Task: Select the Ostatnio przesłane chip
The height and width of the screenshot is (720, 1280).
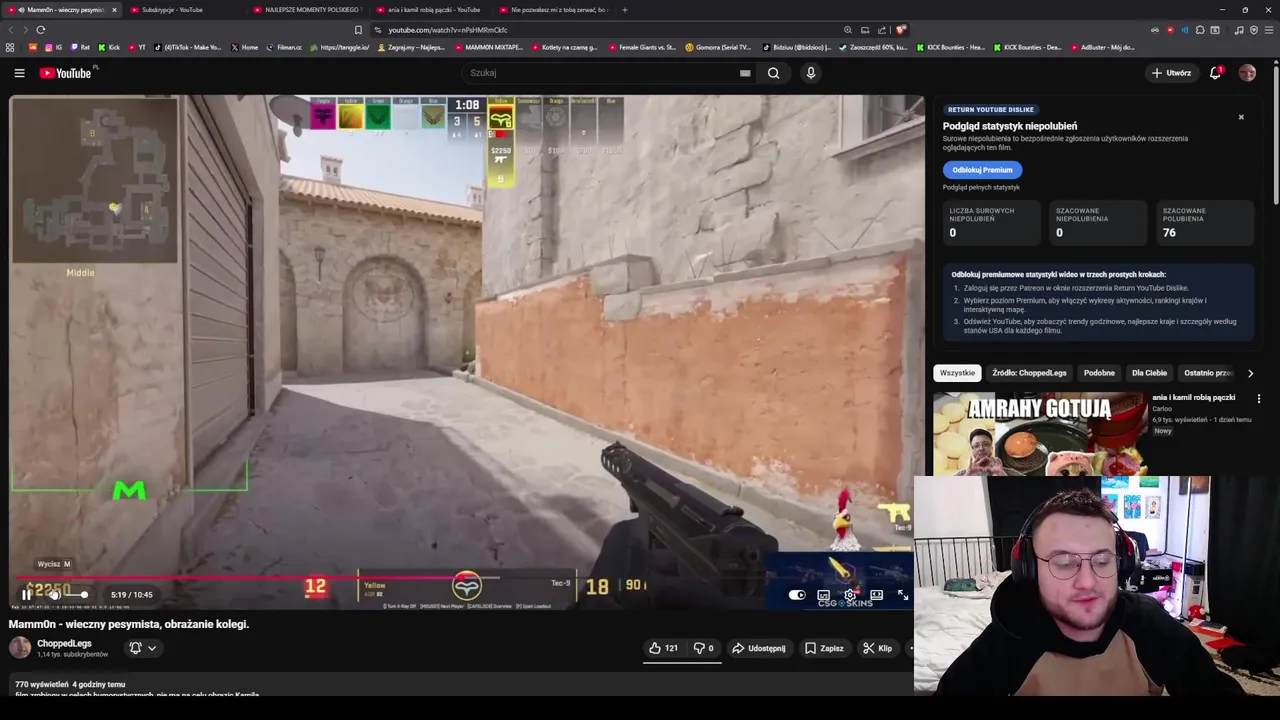Action: [1208, 373]
